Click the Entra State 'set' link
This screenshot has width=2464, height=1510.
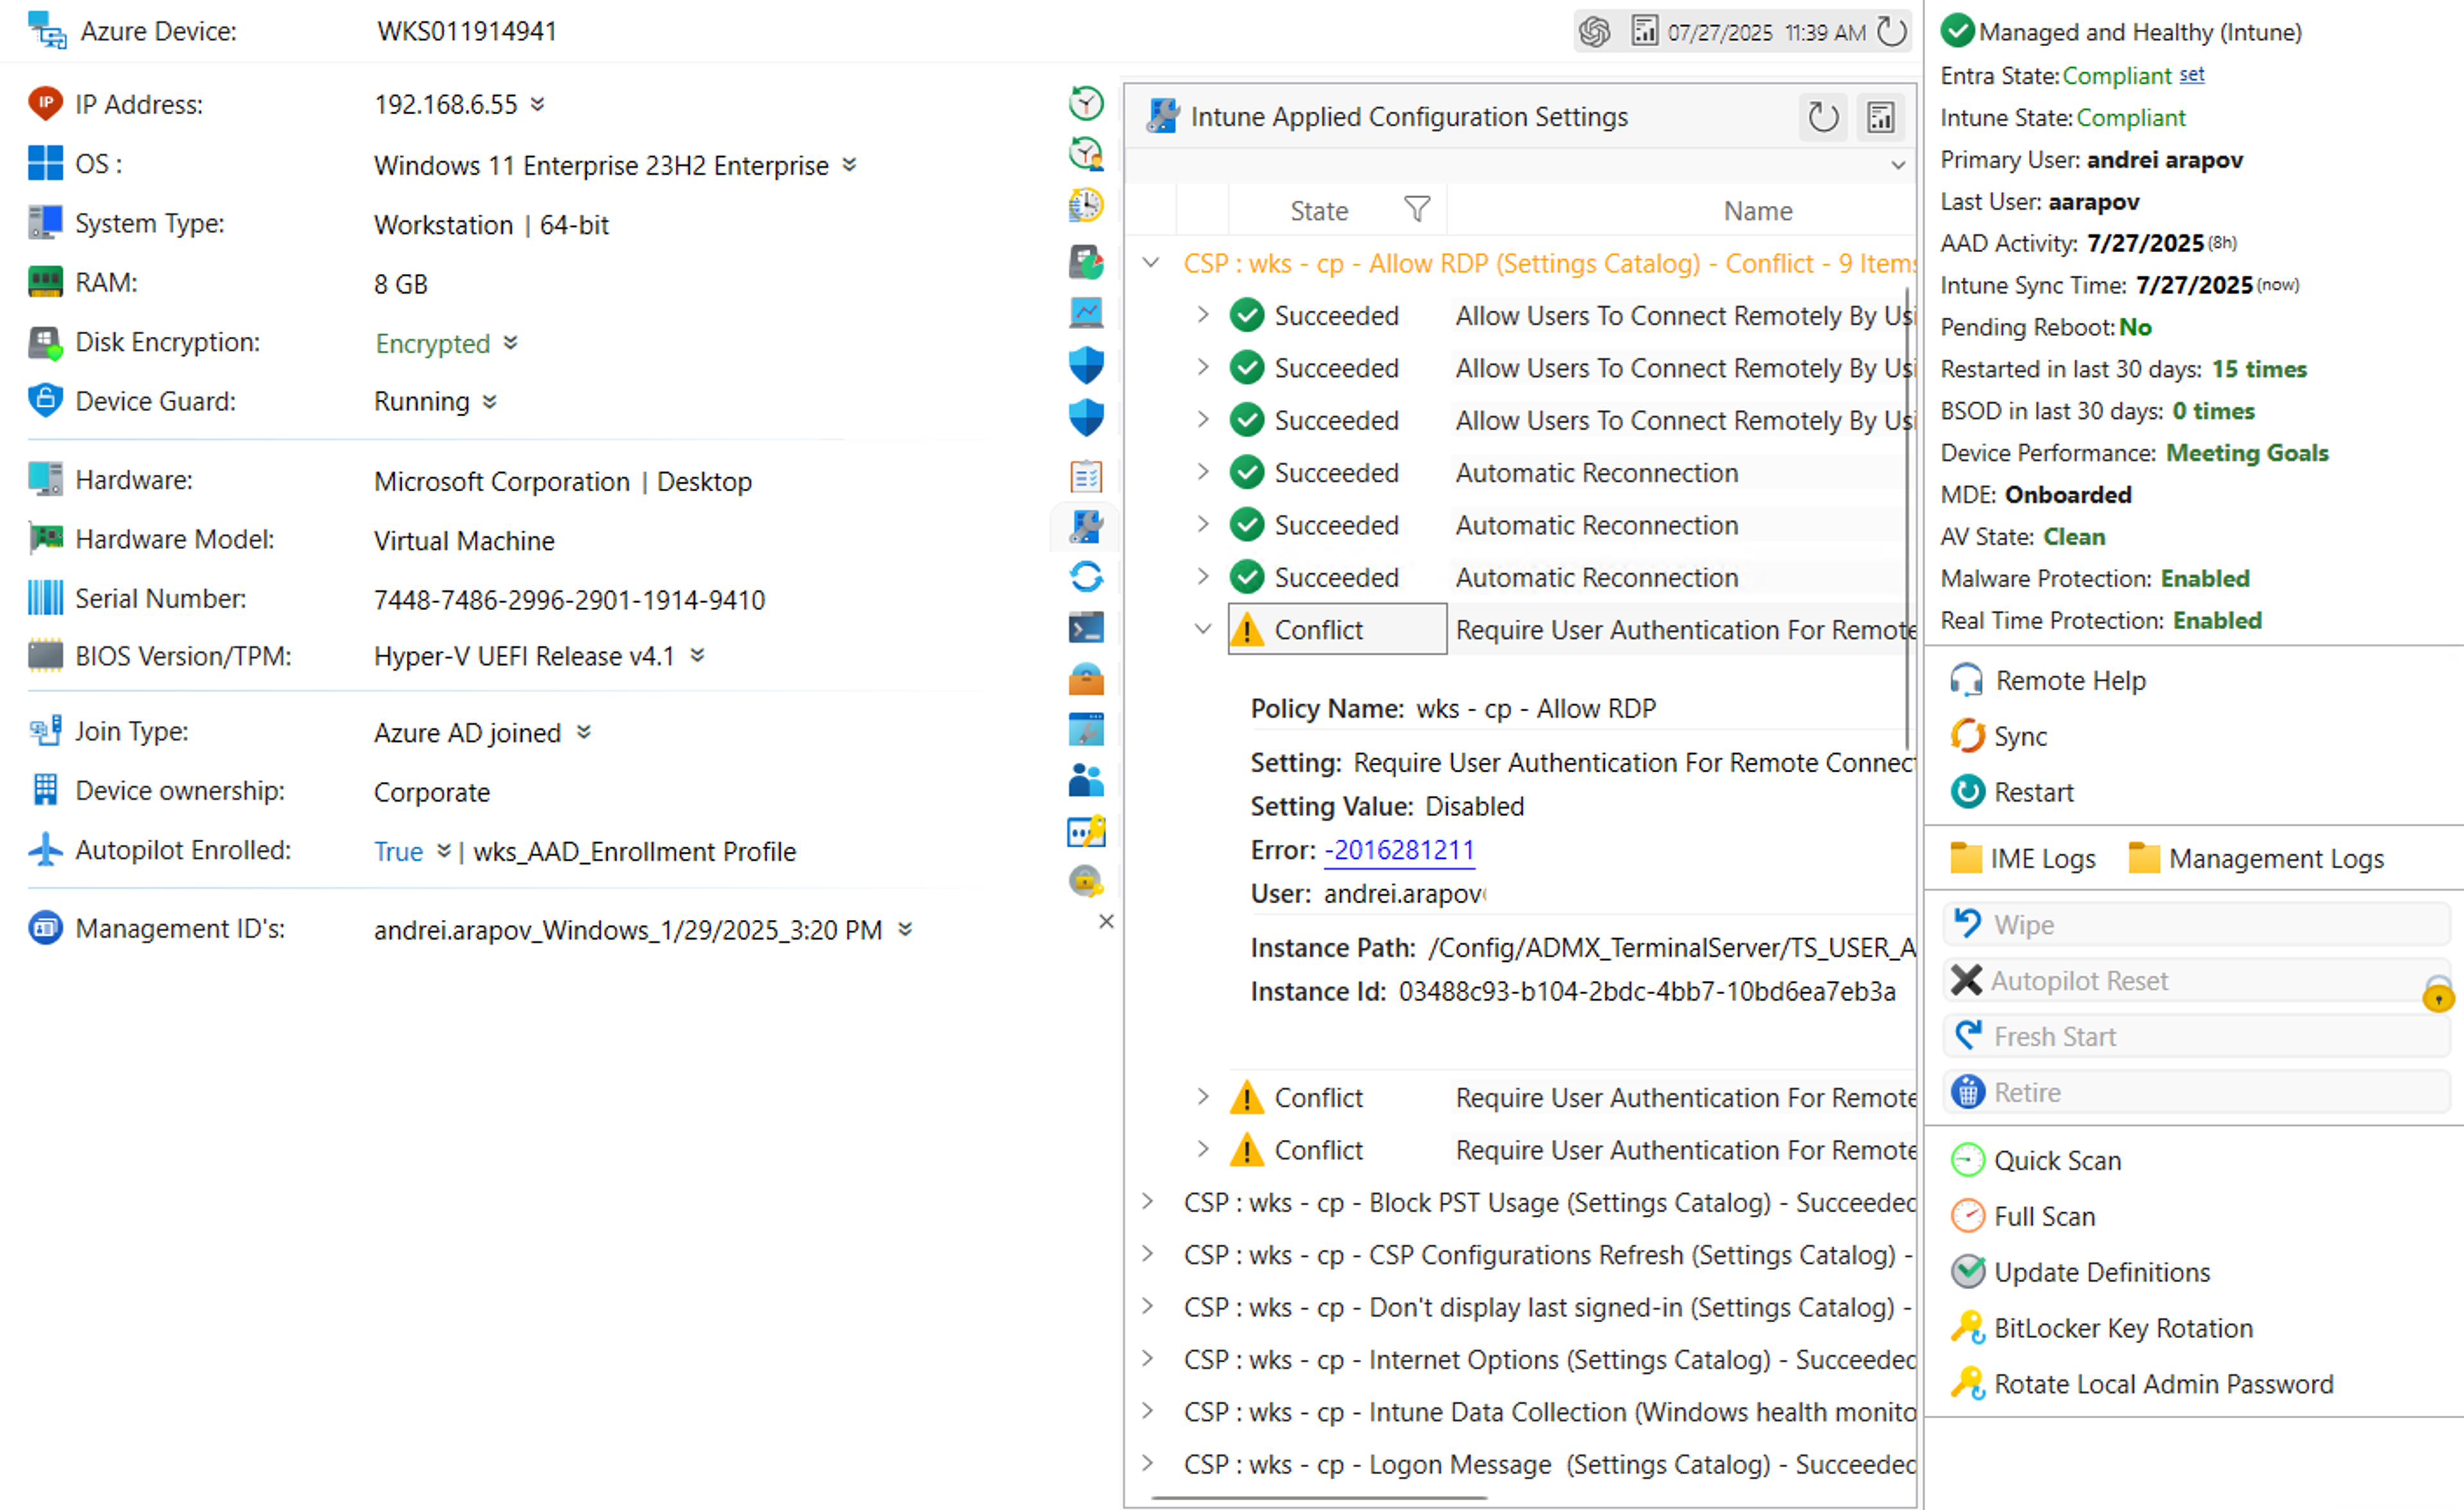pyautogui.click(x=2192, y=75)
